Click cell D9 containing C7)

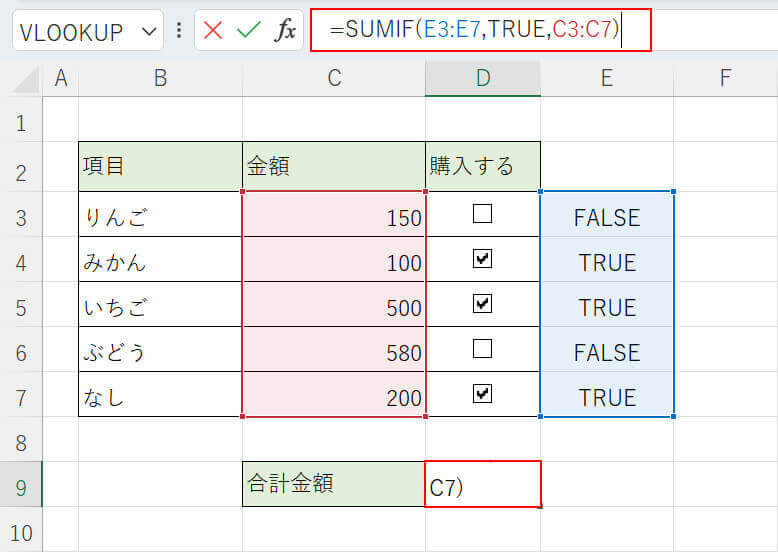point(483,485)
